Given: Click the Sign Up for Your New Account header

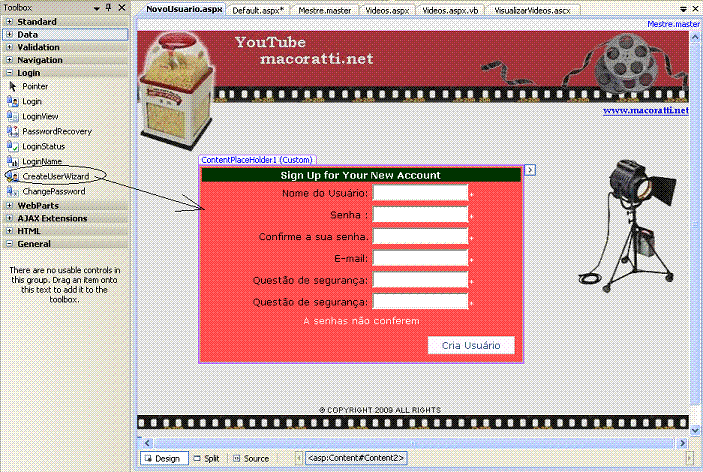Looking at the screenshot, I should click(x=360, y=175).
